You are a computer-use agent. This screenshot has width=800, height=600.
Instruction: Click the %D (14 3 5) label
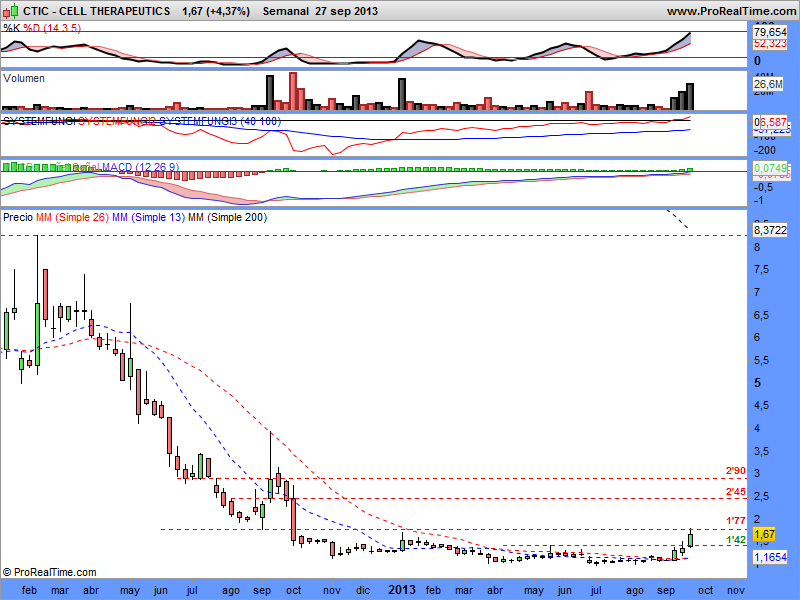(52, 28)
